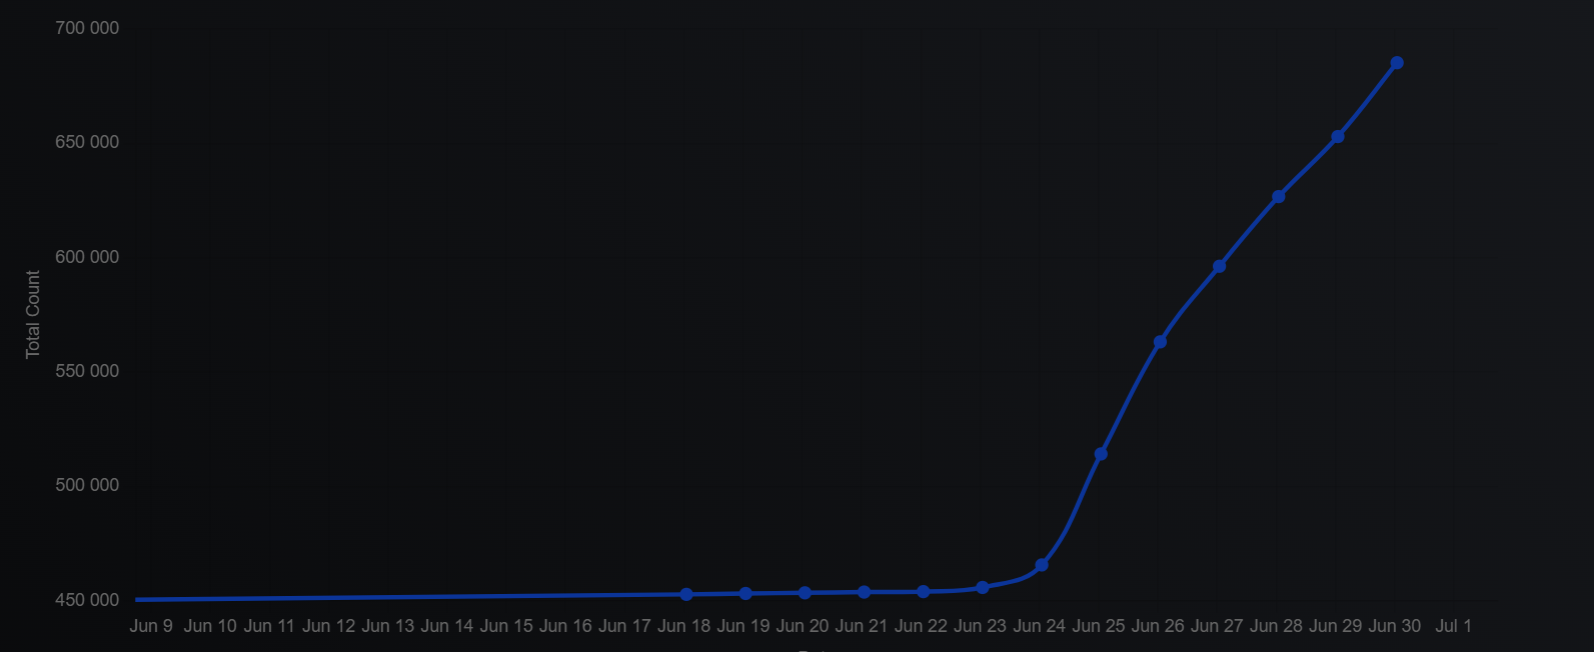Select the Jun 21 data point
Image resolution: width=1594 pixels, height=652 pixels.
(x=864, y=592)
